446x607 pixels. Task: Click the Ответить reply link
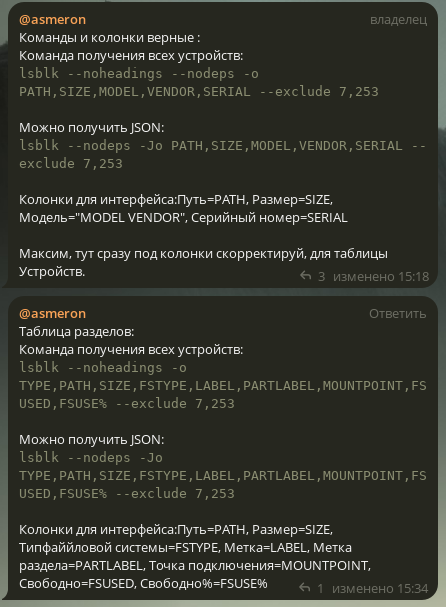(398, 314)
